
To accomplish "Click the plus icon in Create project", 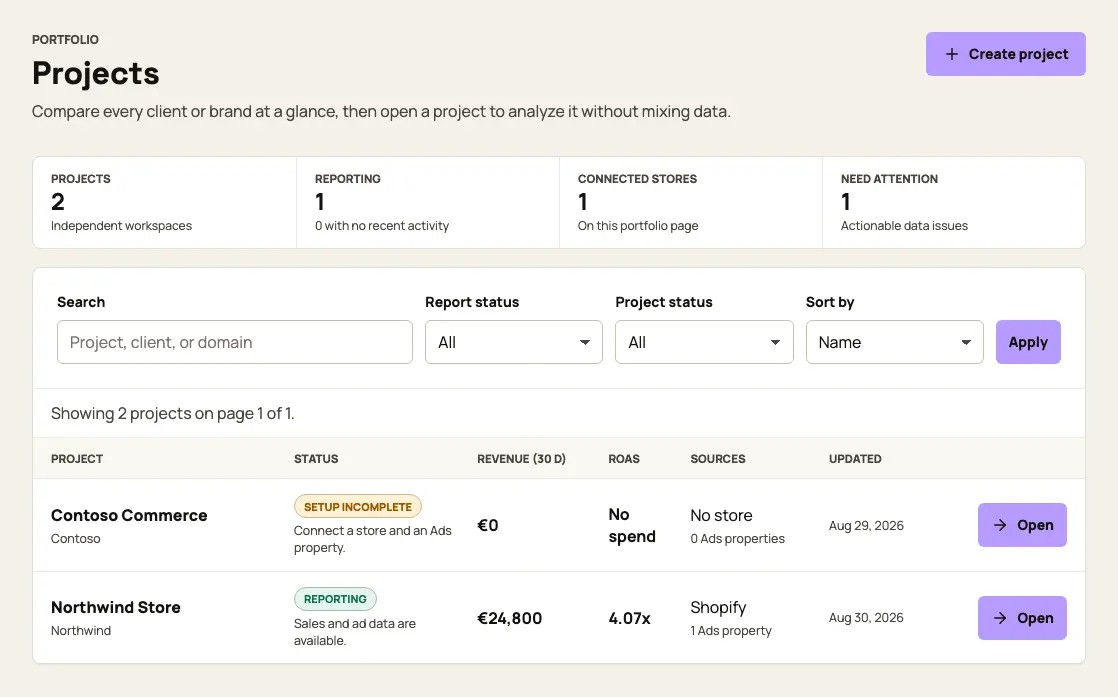I will pos(951,54).
